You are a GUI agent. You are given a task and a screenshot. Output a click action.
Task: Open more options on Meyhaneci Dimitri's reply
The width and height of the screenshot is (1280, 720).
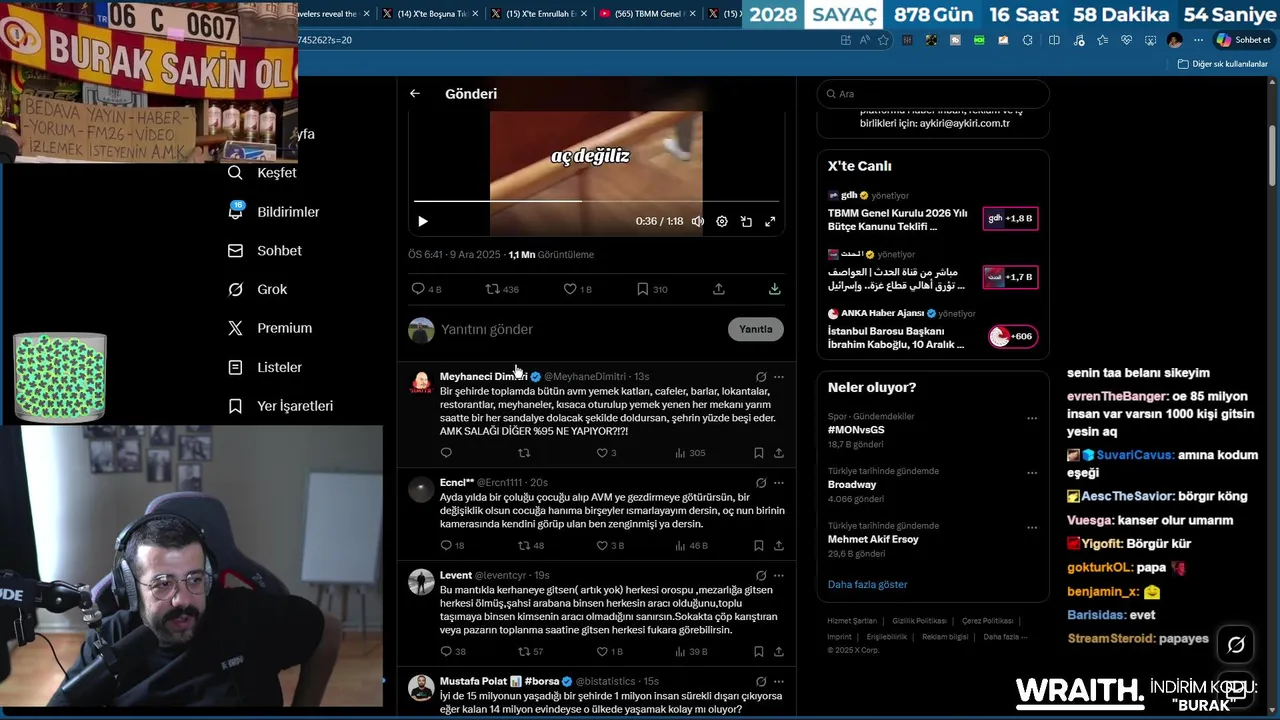(778, 377)
